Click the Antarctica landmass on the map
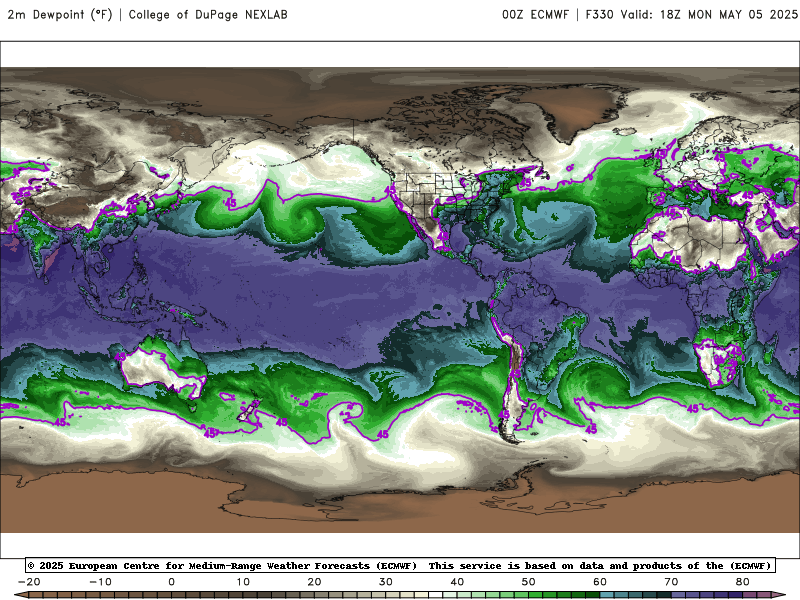The image size is (800, 600). coord(400,503)
